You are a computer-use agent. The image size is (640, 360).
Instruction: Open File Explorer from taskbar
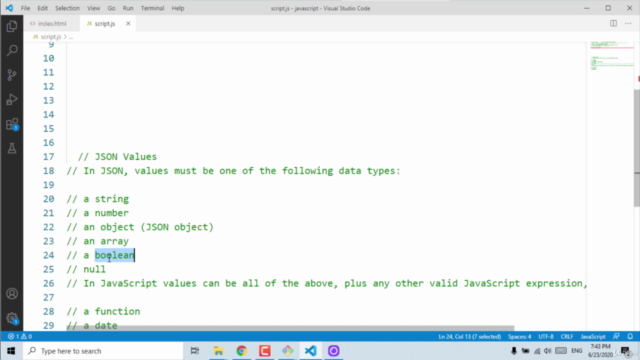coord(218,351)
